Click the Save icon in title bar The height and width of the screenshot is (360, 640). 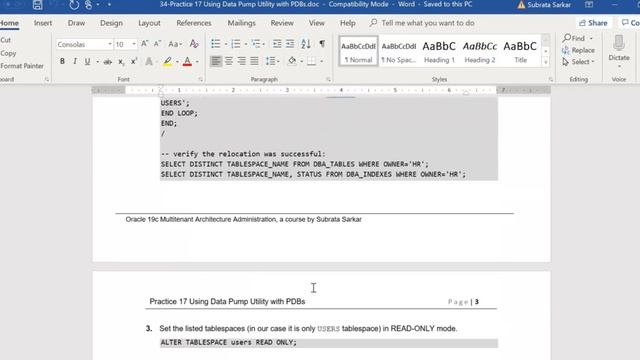coord(38,5)
